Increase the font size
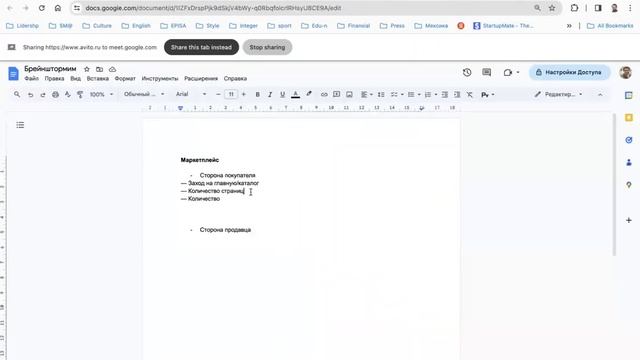The width and height of the screenshot is (640, 360). pyautogui.click(x=244, y=95)
